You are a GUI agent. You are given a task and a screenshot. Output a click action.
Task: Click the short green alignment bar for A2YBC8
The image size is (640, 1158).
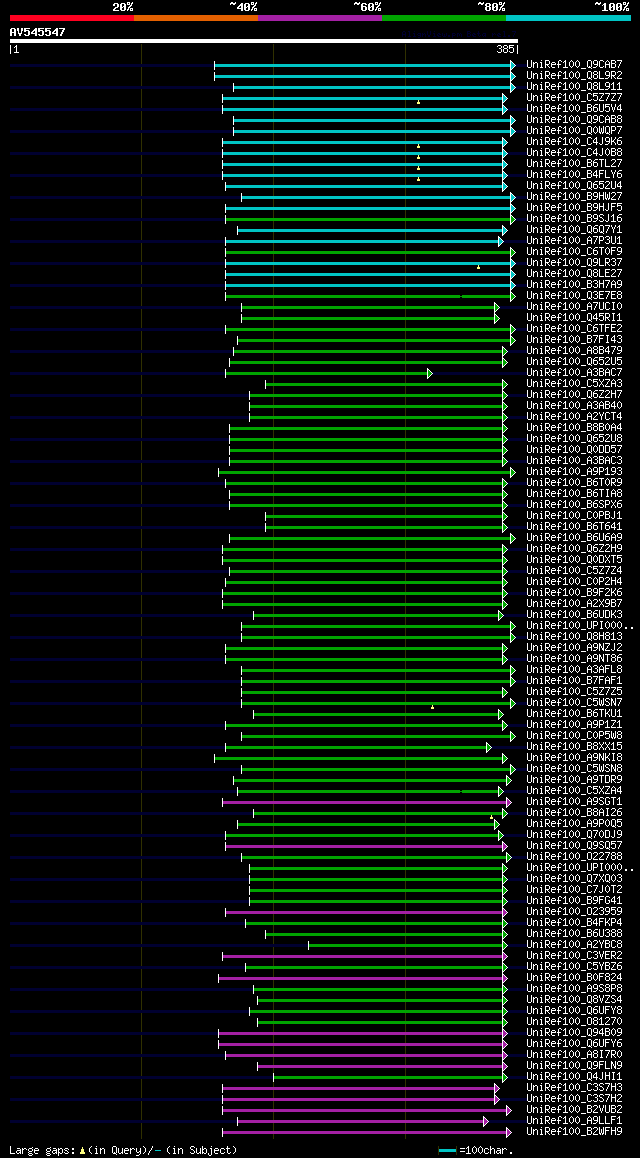[408, 945]
